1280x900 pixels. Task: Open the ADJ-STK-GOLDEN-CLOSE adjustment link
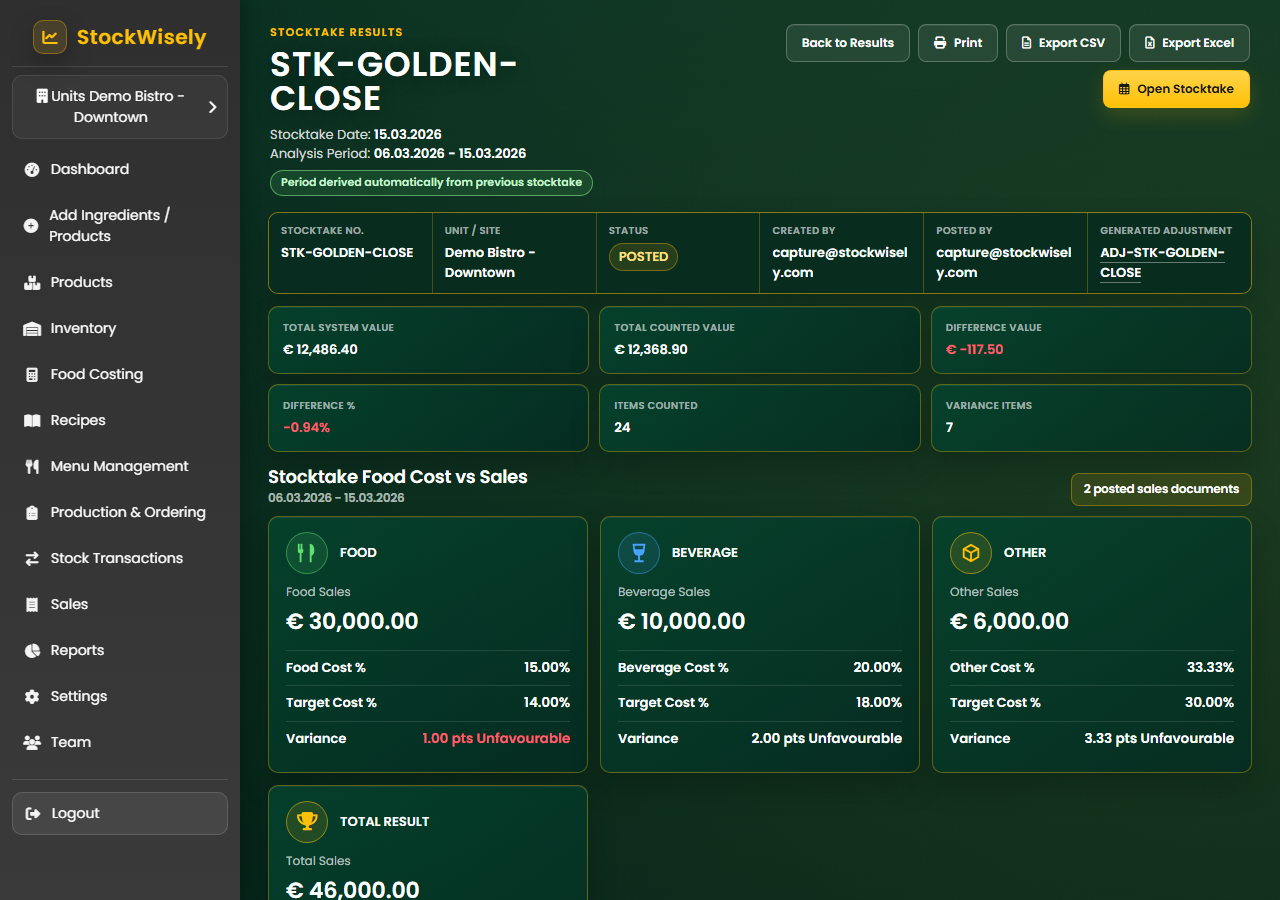[1162, 263]
